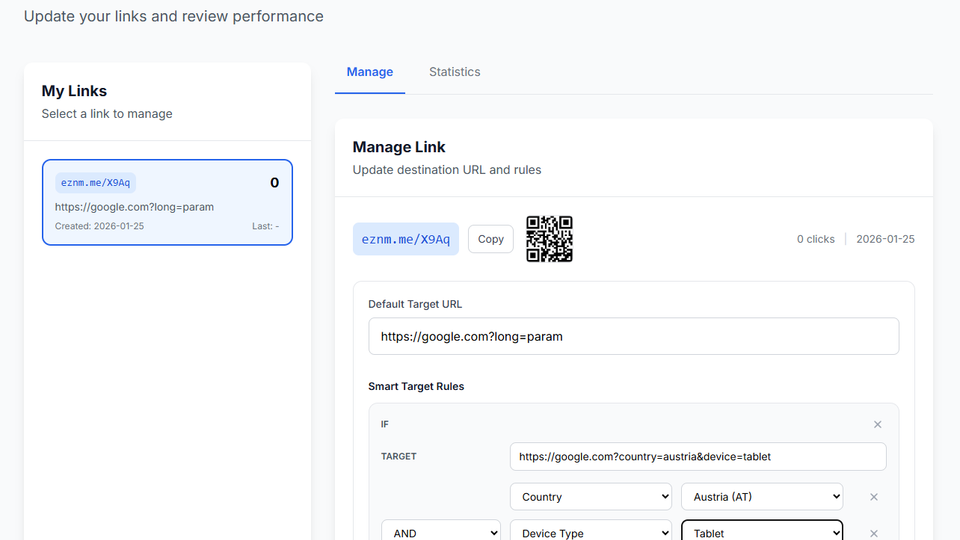Image resolution: width=960 pixels, height=540 pixels.
Task: Click the bold click count in My Links card
Action: tap(274, 183)
